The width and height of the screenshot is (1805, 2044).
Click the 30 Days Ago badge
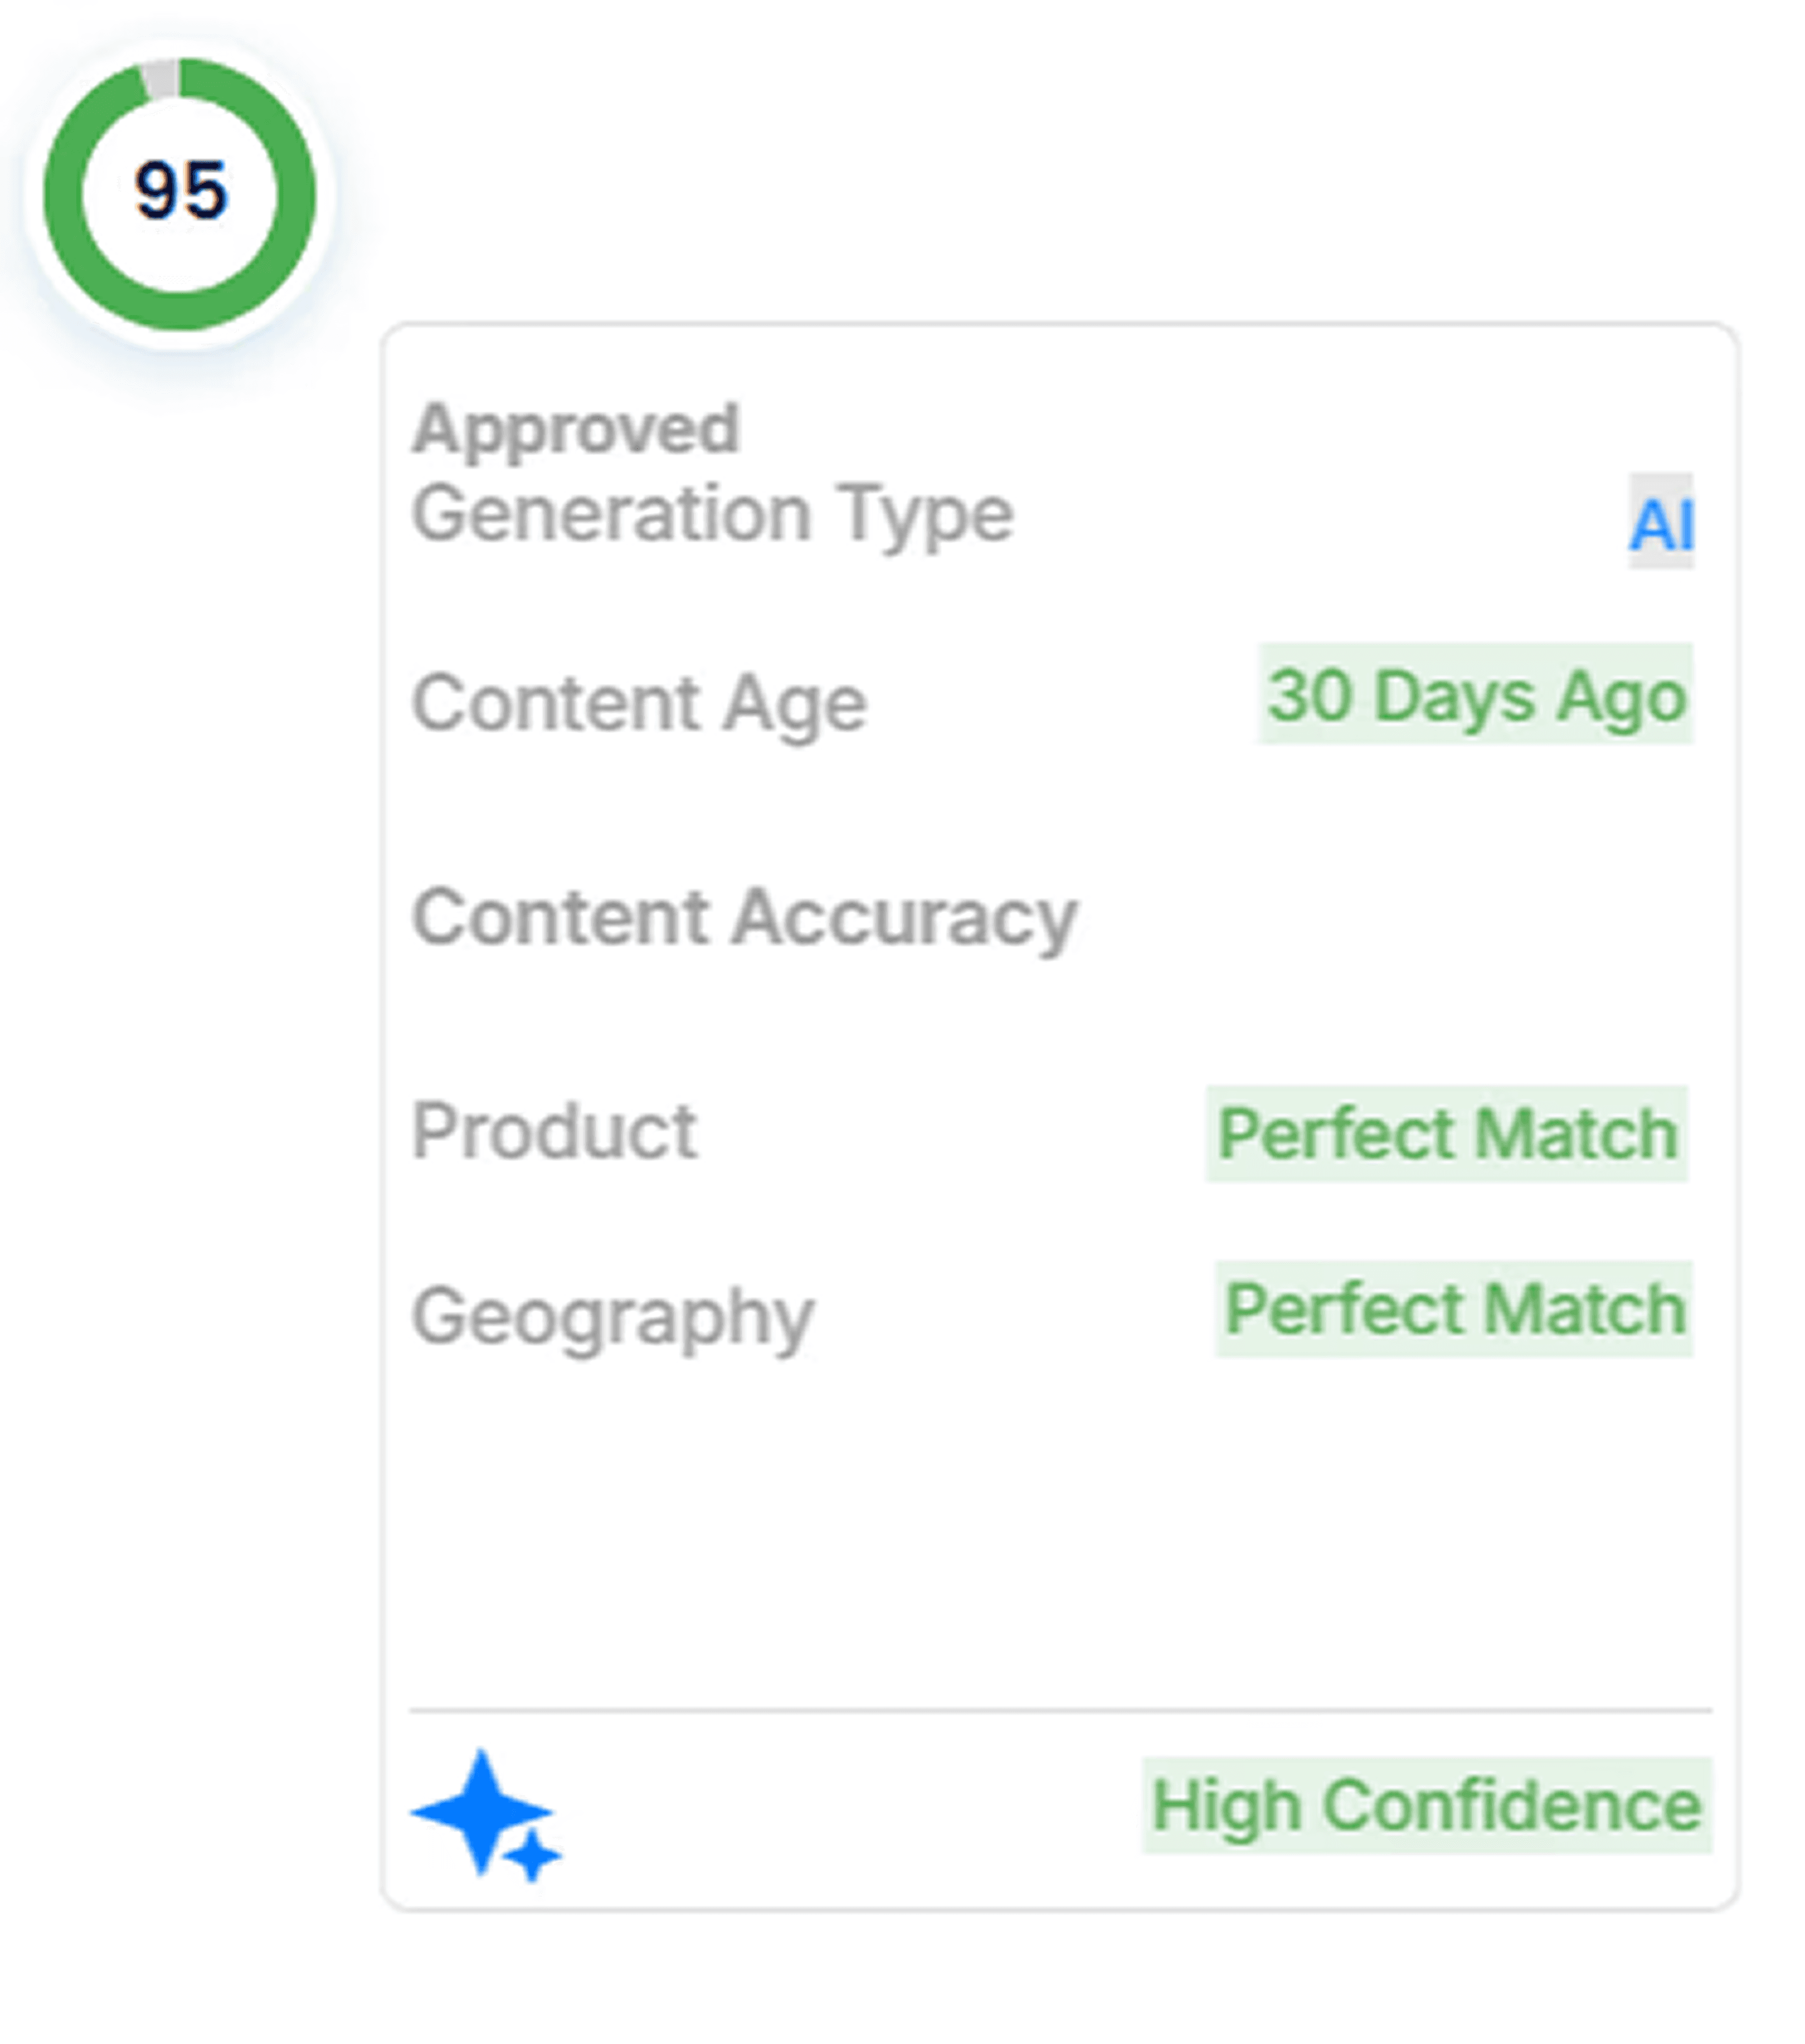click(x=1476, y=694)
